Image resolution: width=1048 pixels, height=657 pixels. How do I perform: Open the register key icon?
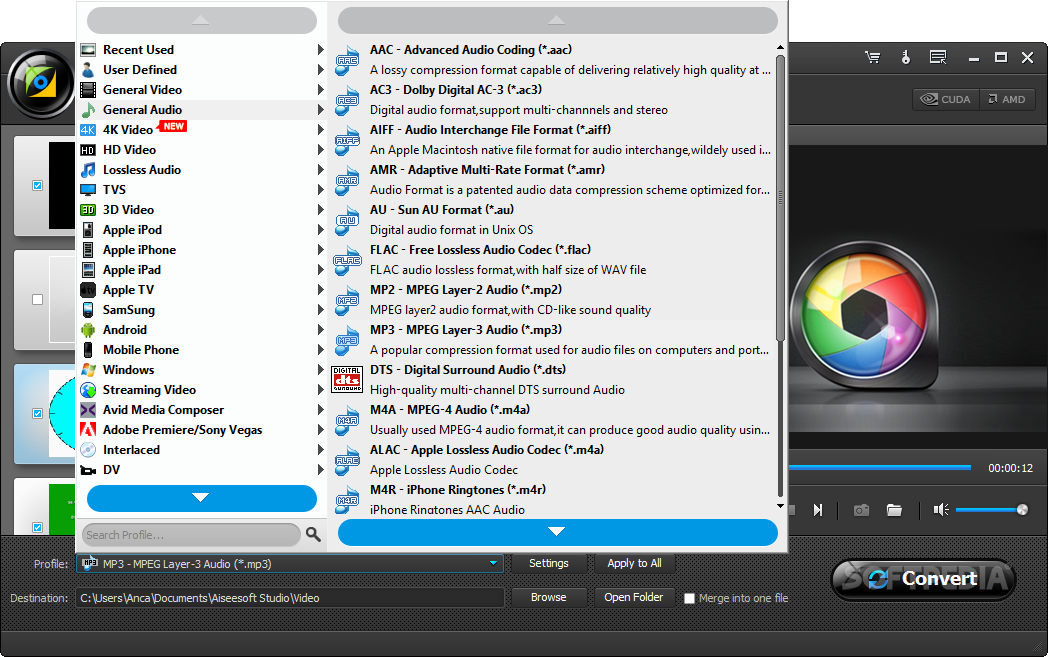click(x=906, y=57)
